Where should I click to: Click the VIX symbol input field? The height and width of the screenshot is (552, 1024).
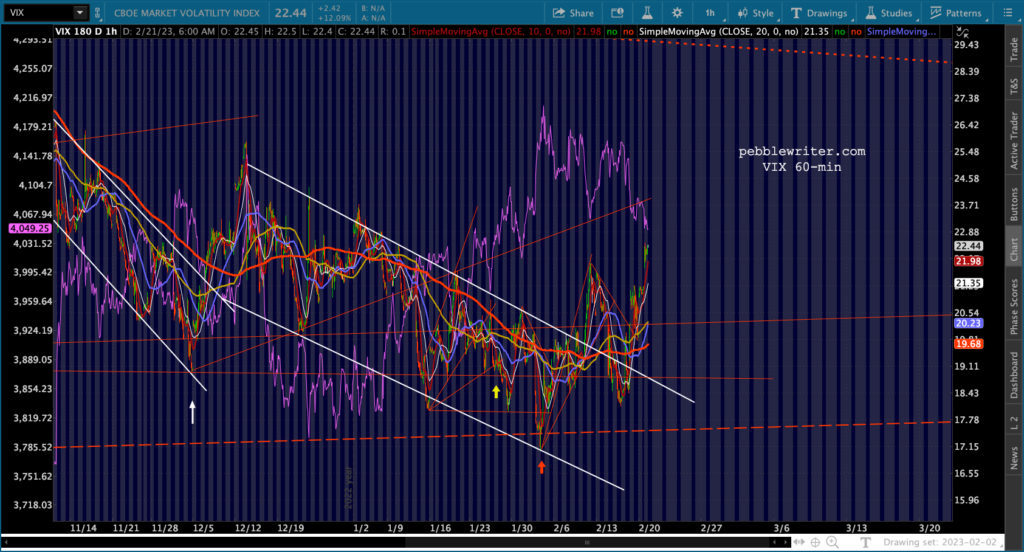coord(39,12)
